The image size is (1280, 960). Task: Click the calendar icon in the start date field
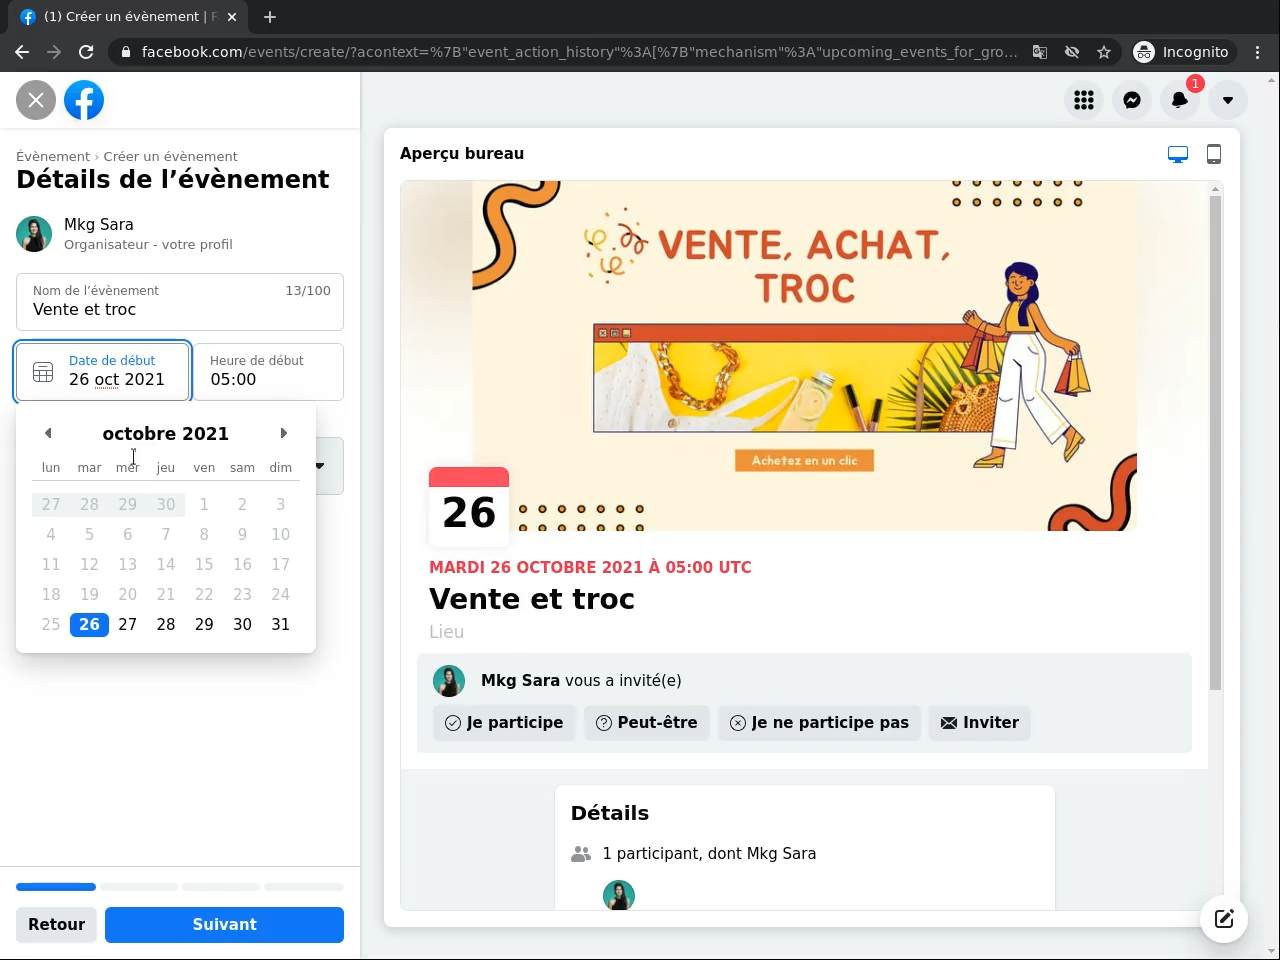pyautogui.click(x=43, y=372)
